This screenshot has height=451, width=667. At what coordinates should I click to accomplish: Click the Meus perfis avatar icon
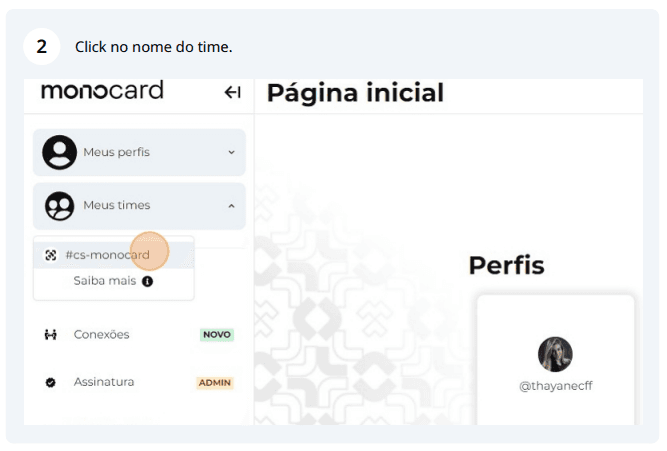click(60, 152)
